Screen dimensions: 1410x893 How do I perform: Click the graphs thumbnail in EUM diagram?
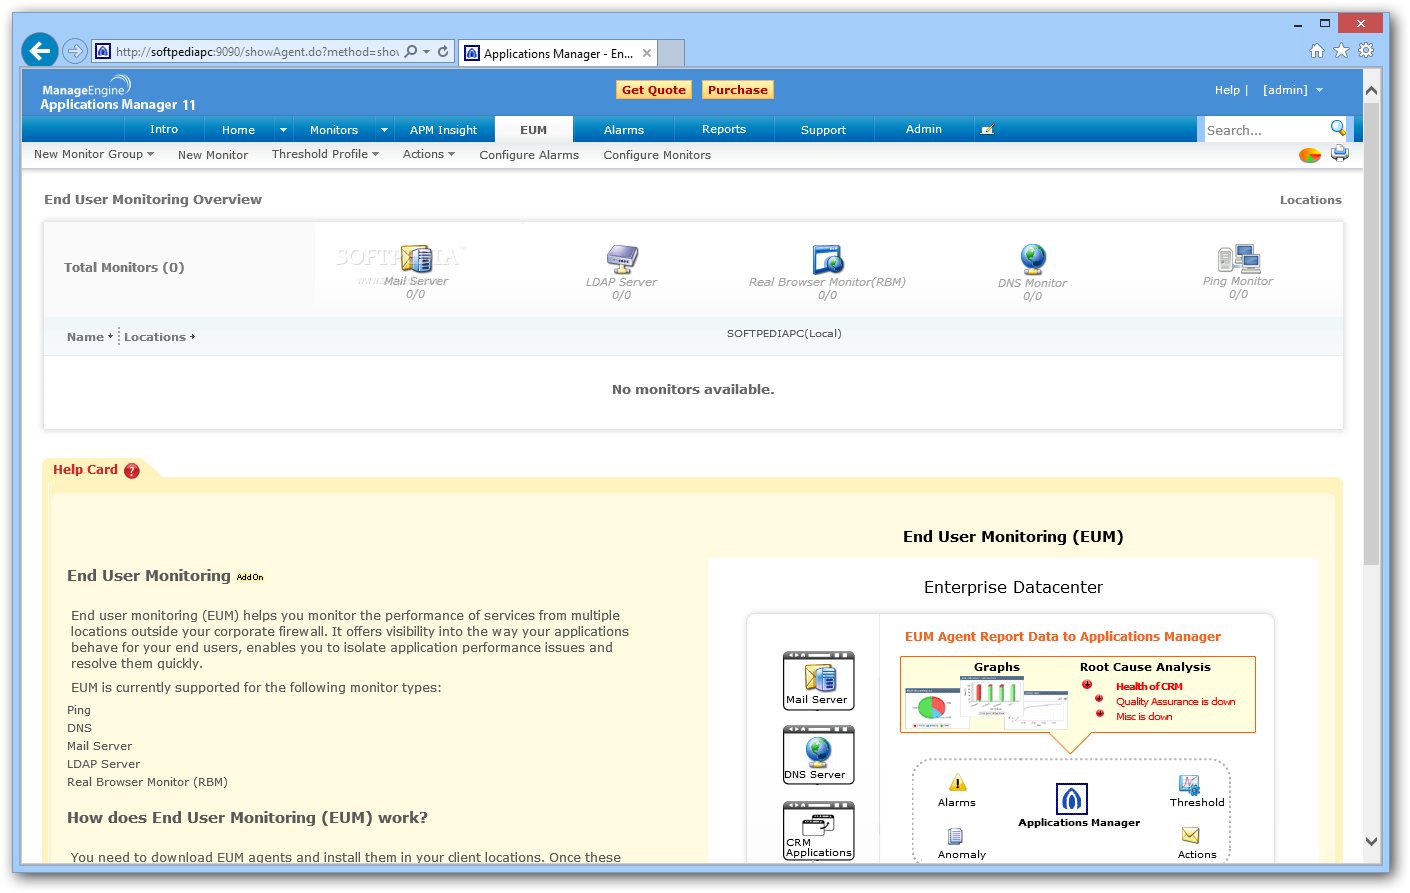click(986, 703)
